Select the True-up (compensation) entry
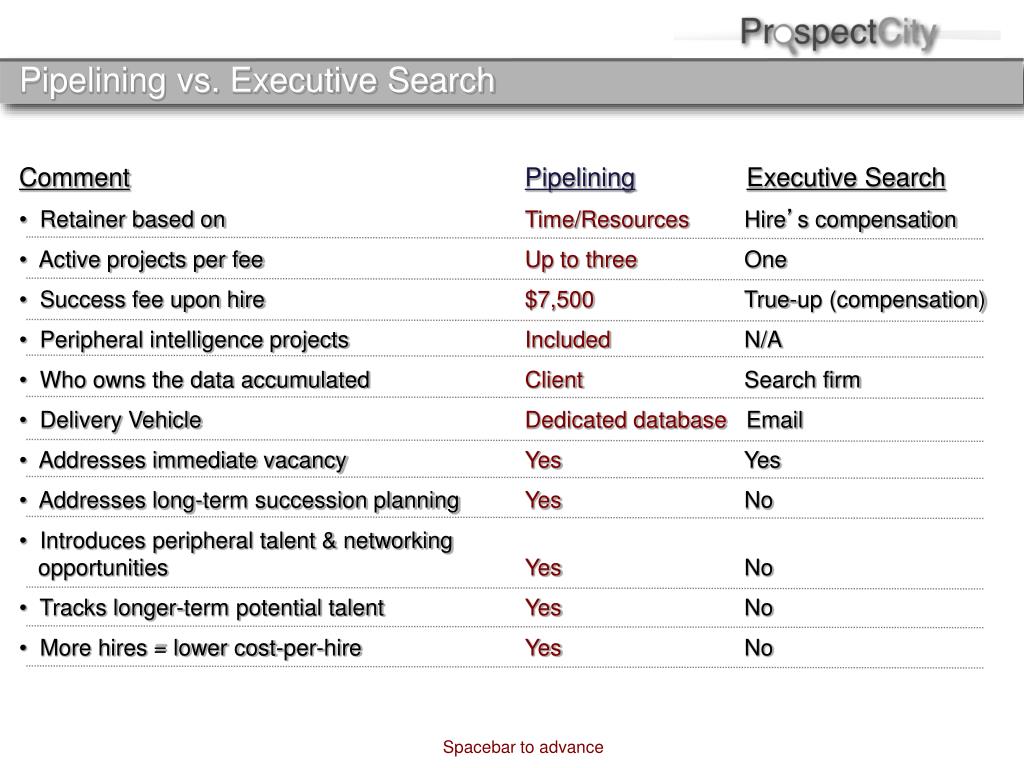 [x=865, y=300]
